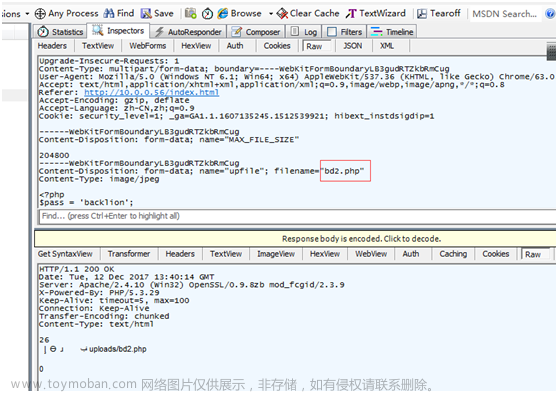Open the TextWizard tool
The width and height of the screenshot is (558, 393).
[375, 14]
